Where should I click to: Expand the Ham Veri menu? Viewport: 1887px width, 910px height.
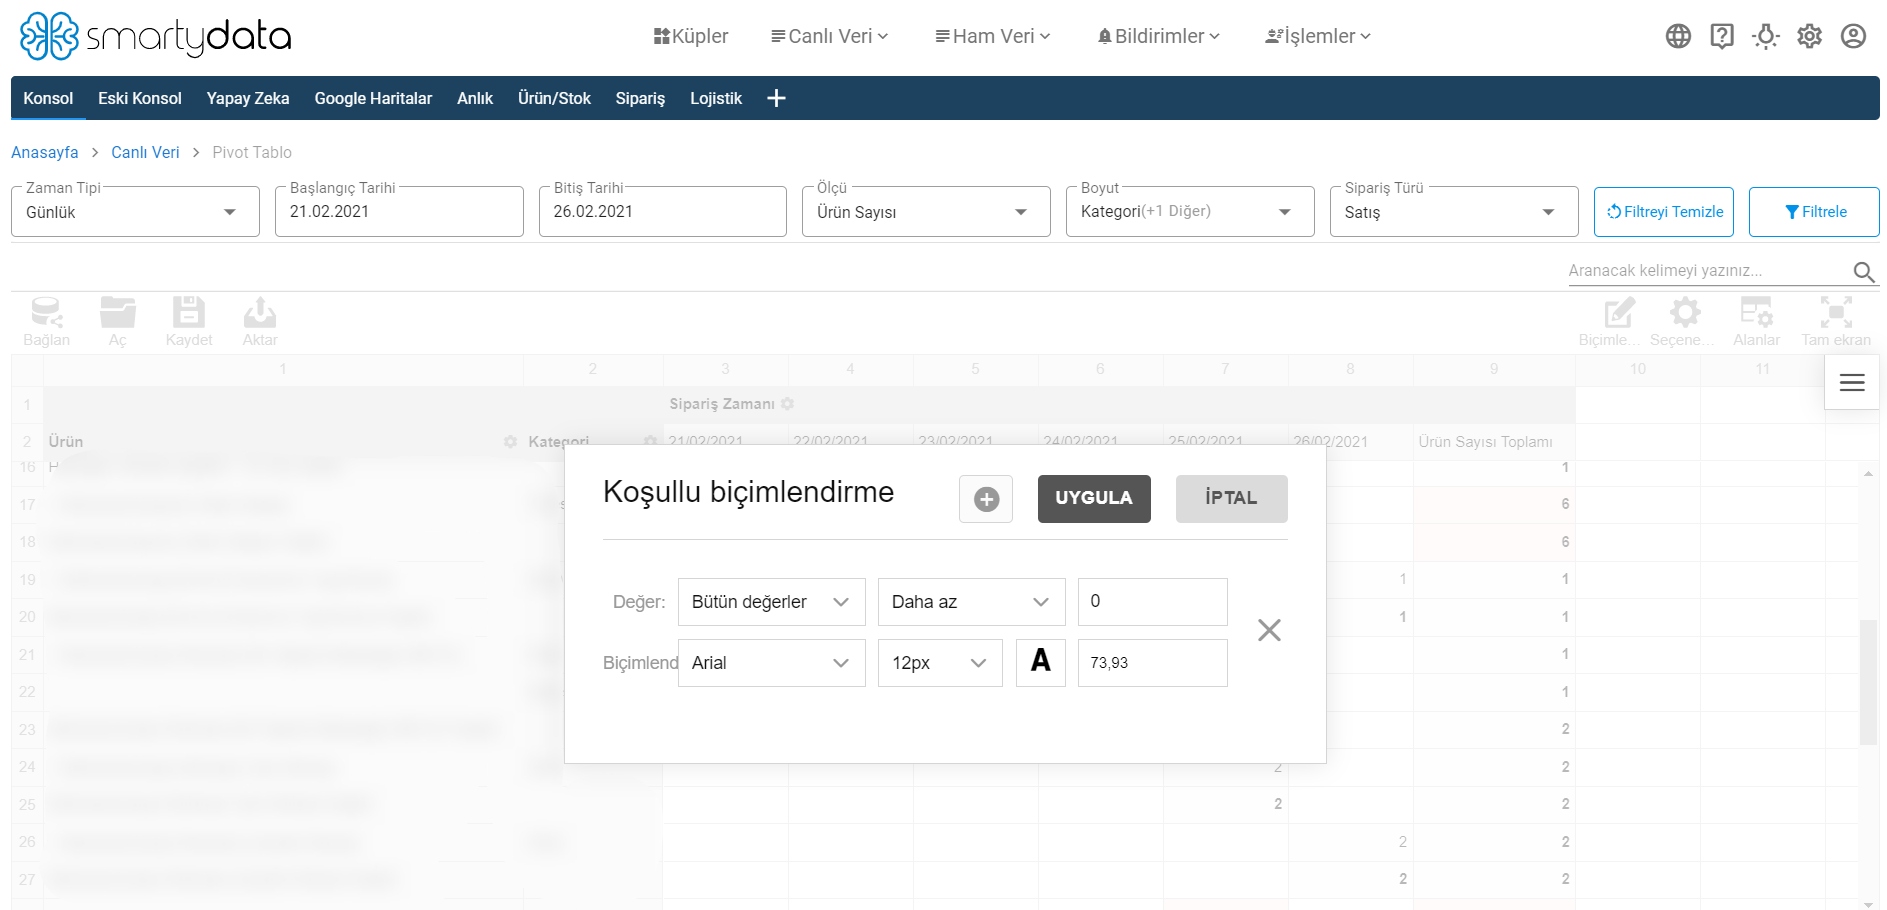993,36
